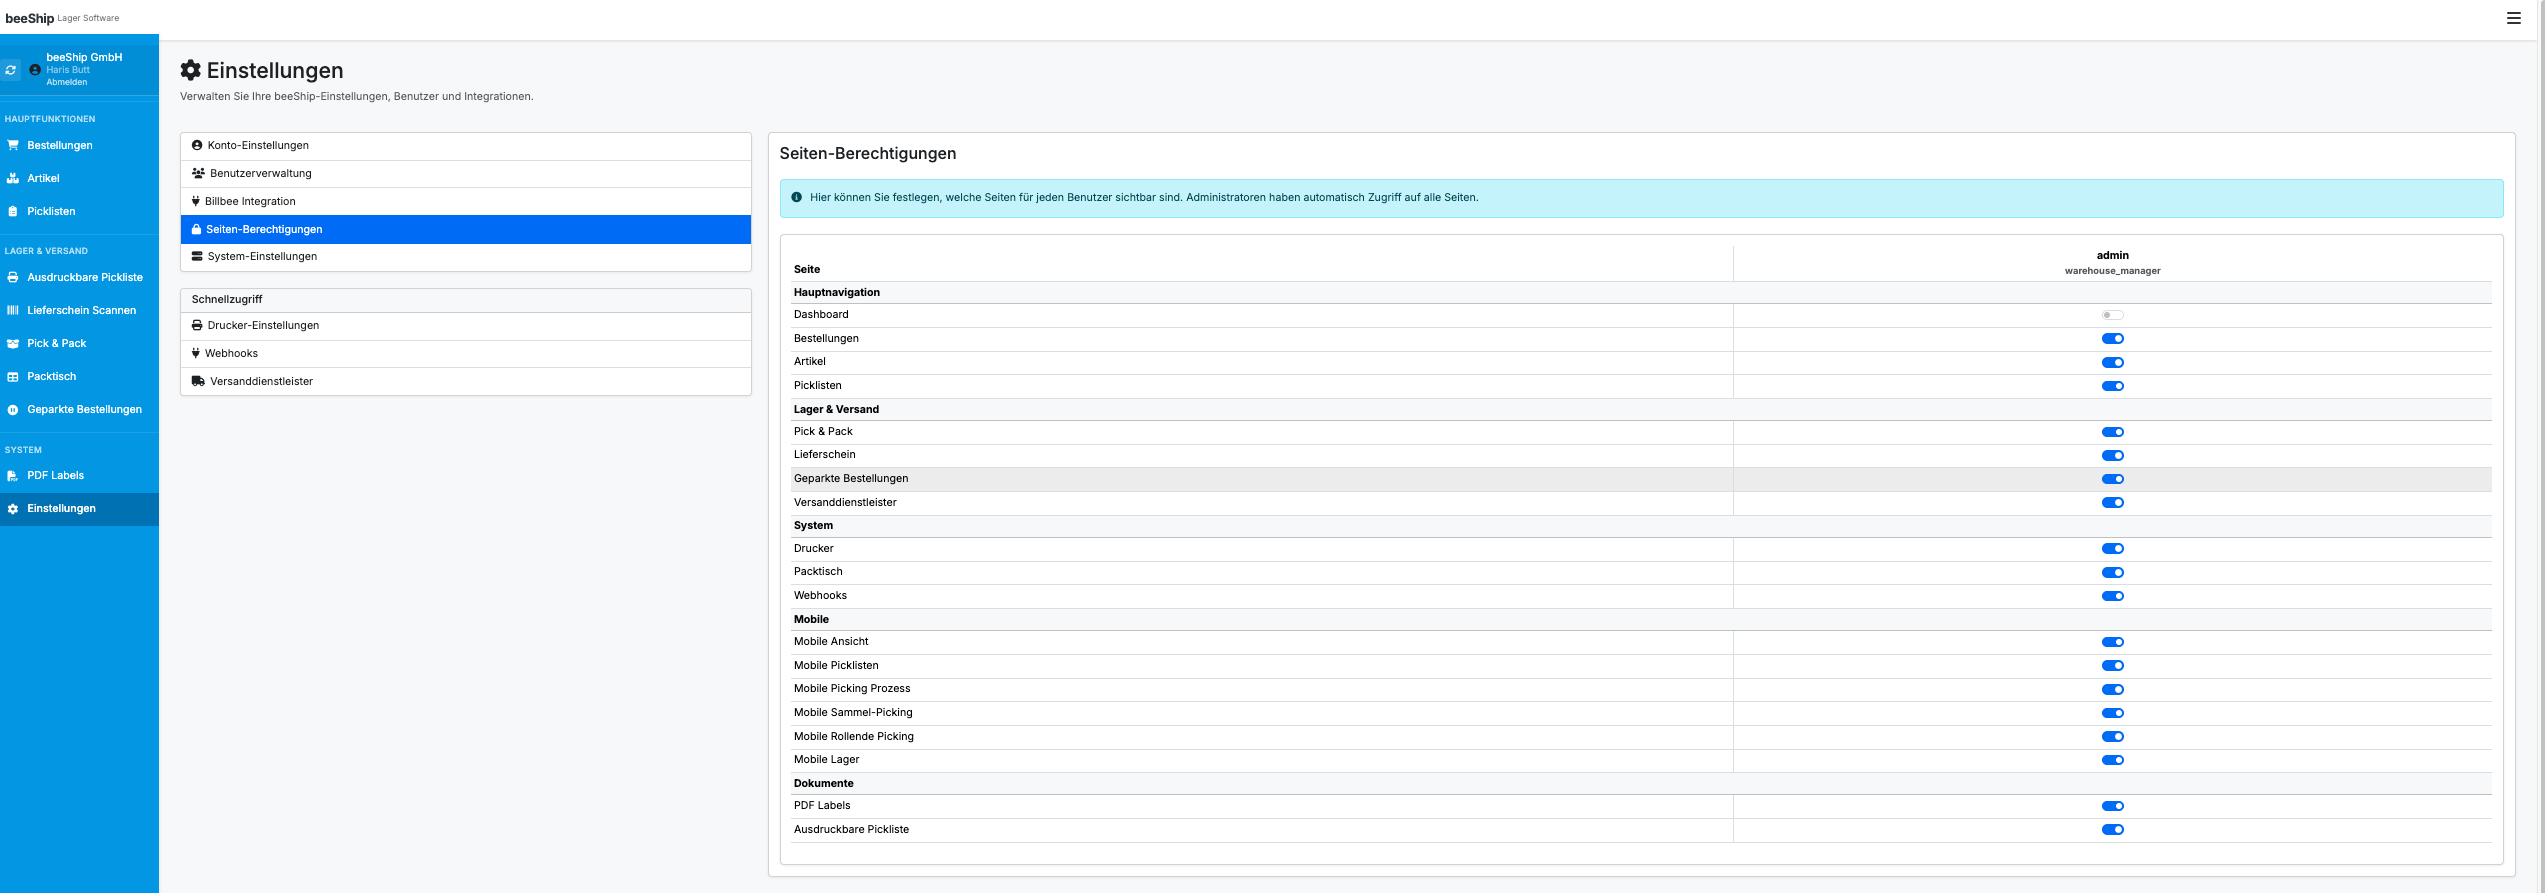Click the clipboard icon next to Picklisten
2545x893 pixels.
point(13,211)
